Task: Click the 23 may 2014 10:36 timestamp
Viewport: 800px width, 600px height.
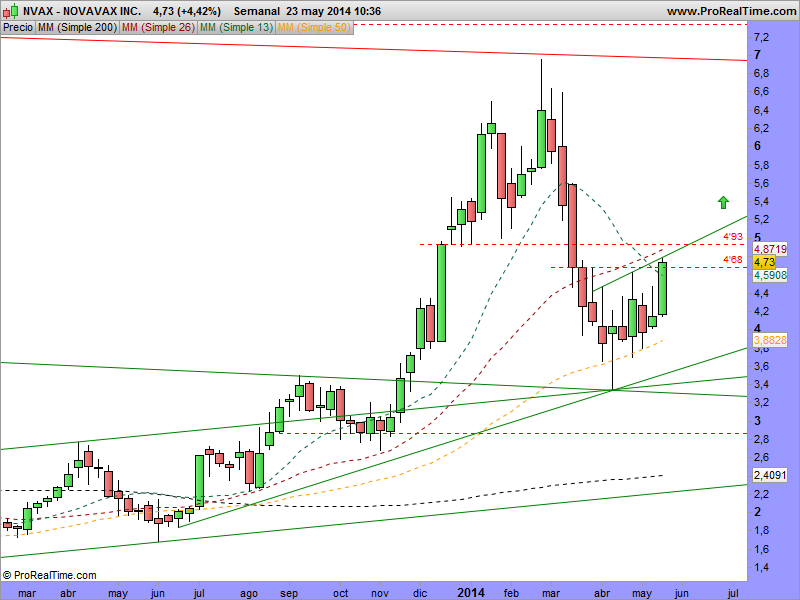Action: [x=333, y=11]
